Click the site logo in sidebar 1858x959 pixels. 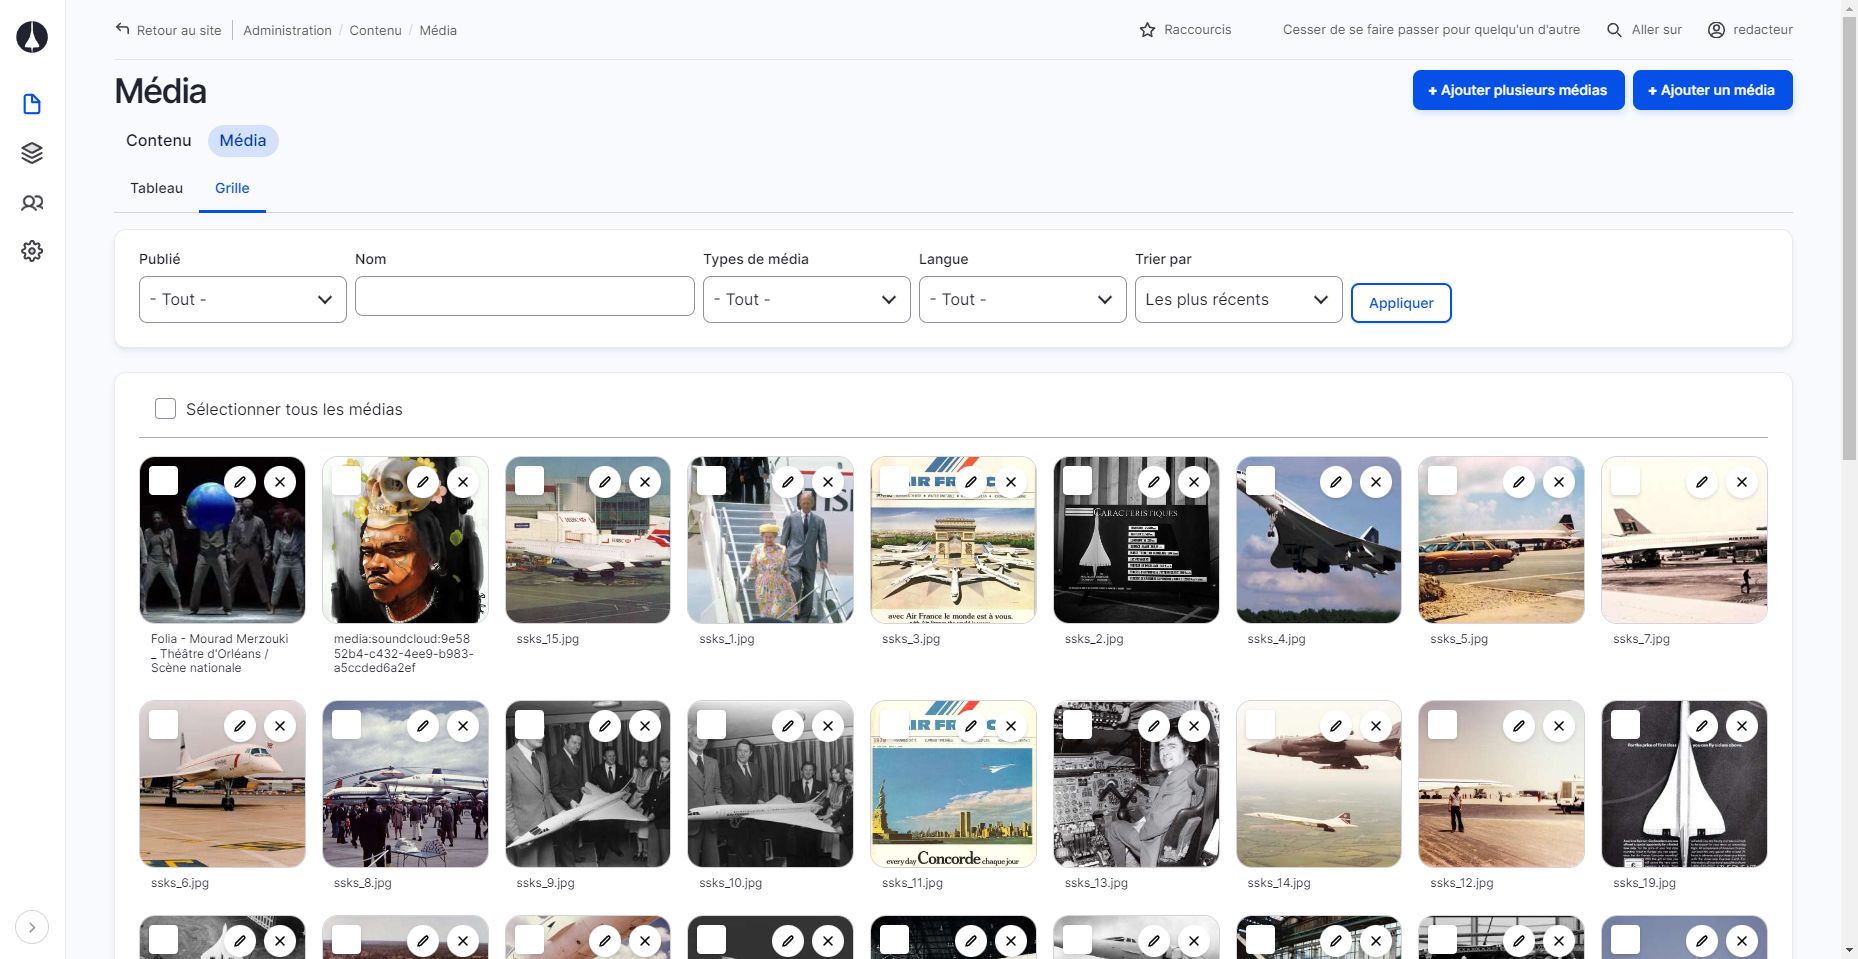point(32,37)
